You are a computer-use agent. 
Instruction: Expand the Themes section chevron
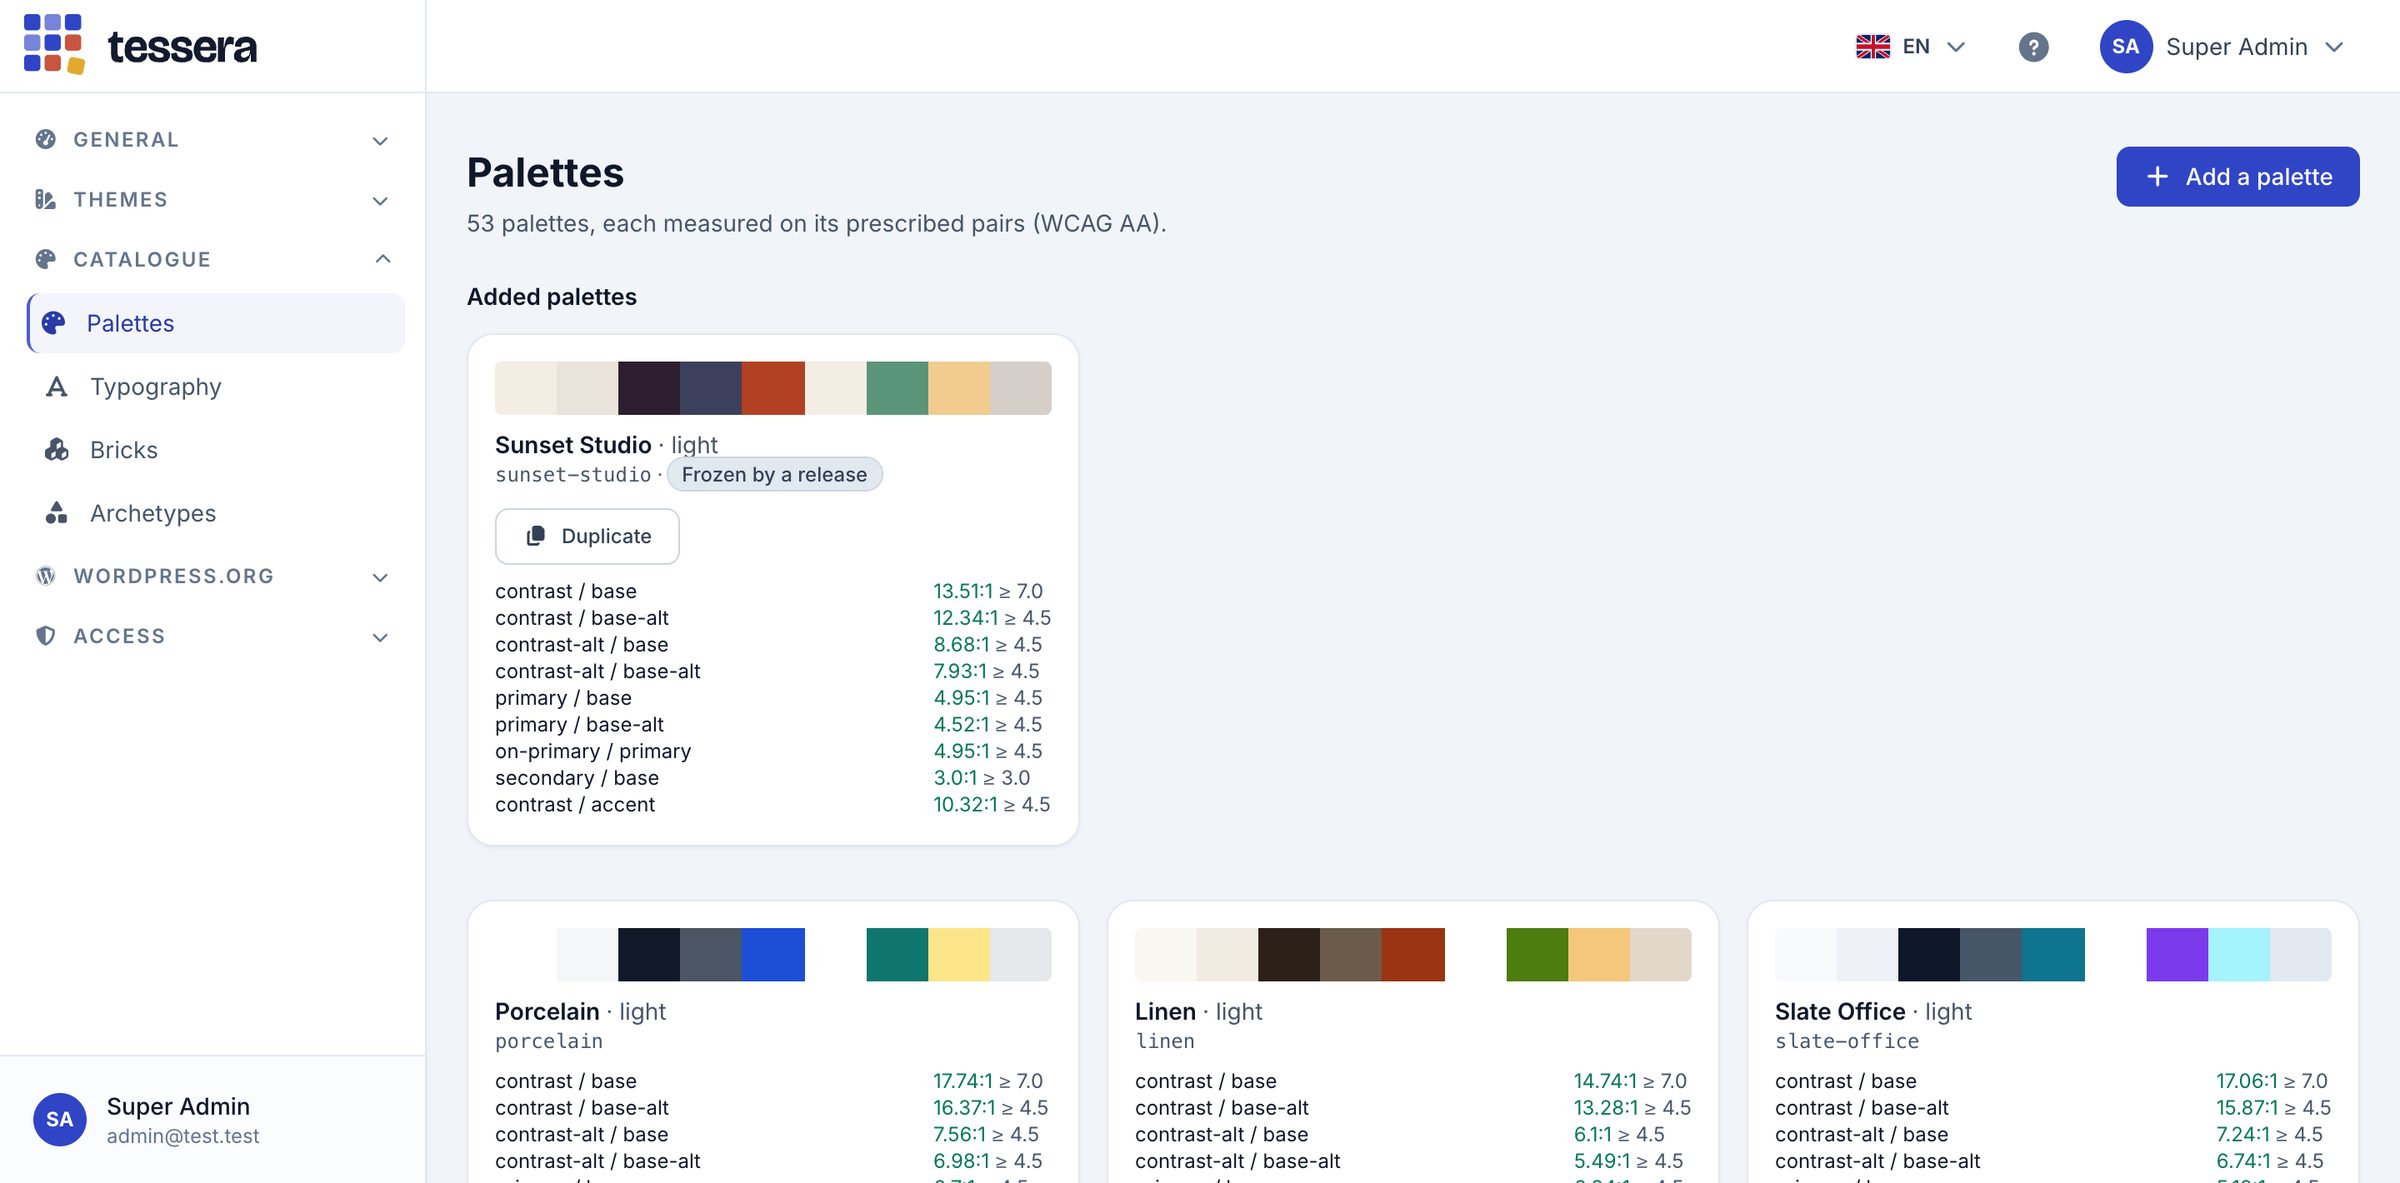click(380, 201)
